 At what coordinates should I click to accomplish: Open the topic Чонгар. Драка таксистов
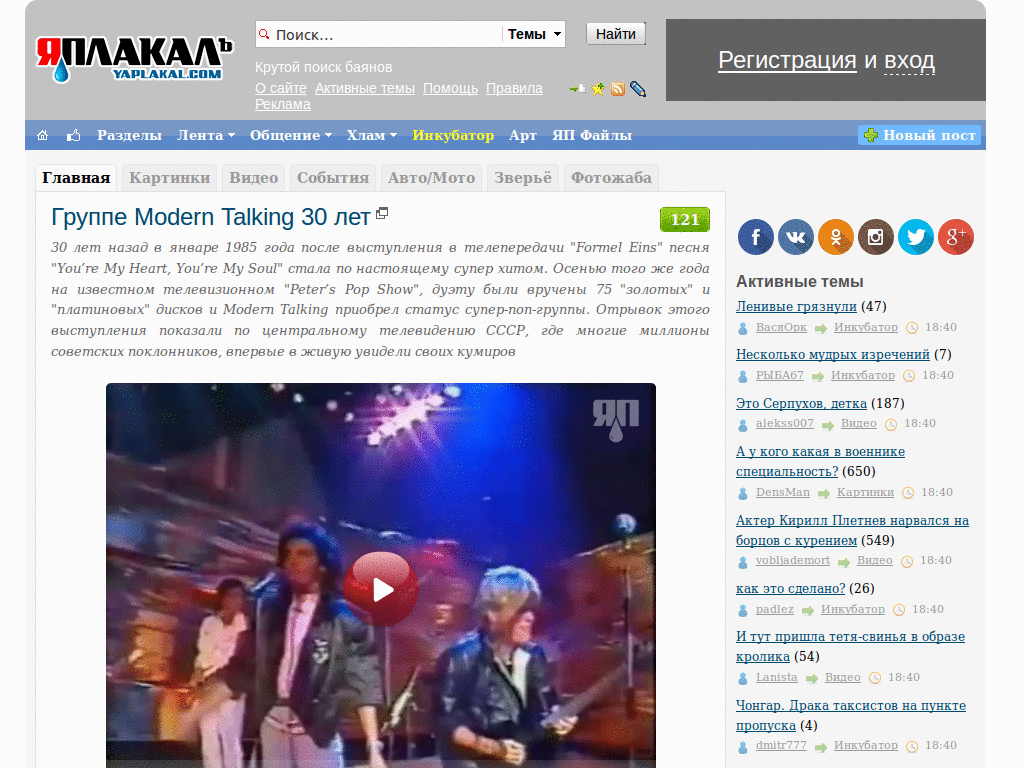click(851, 715)
